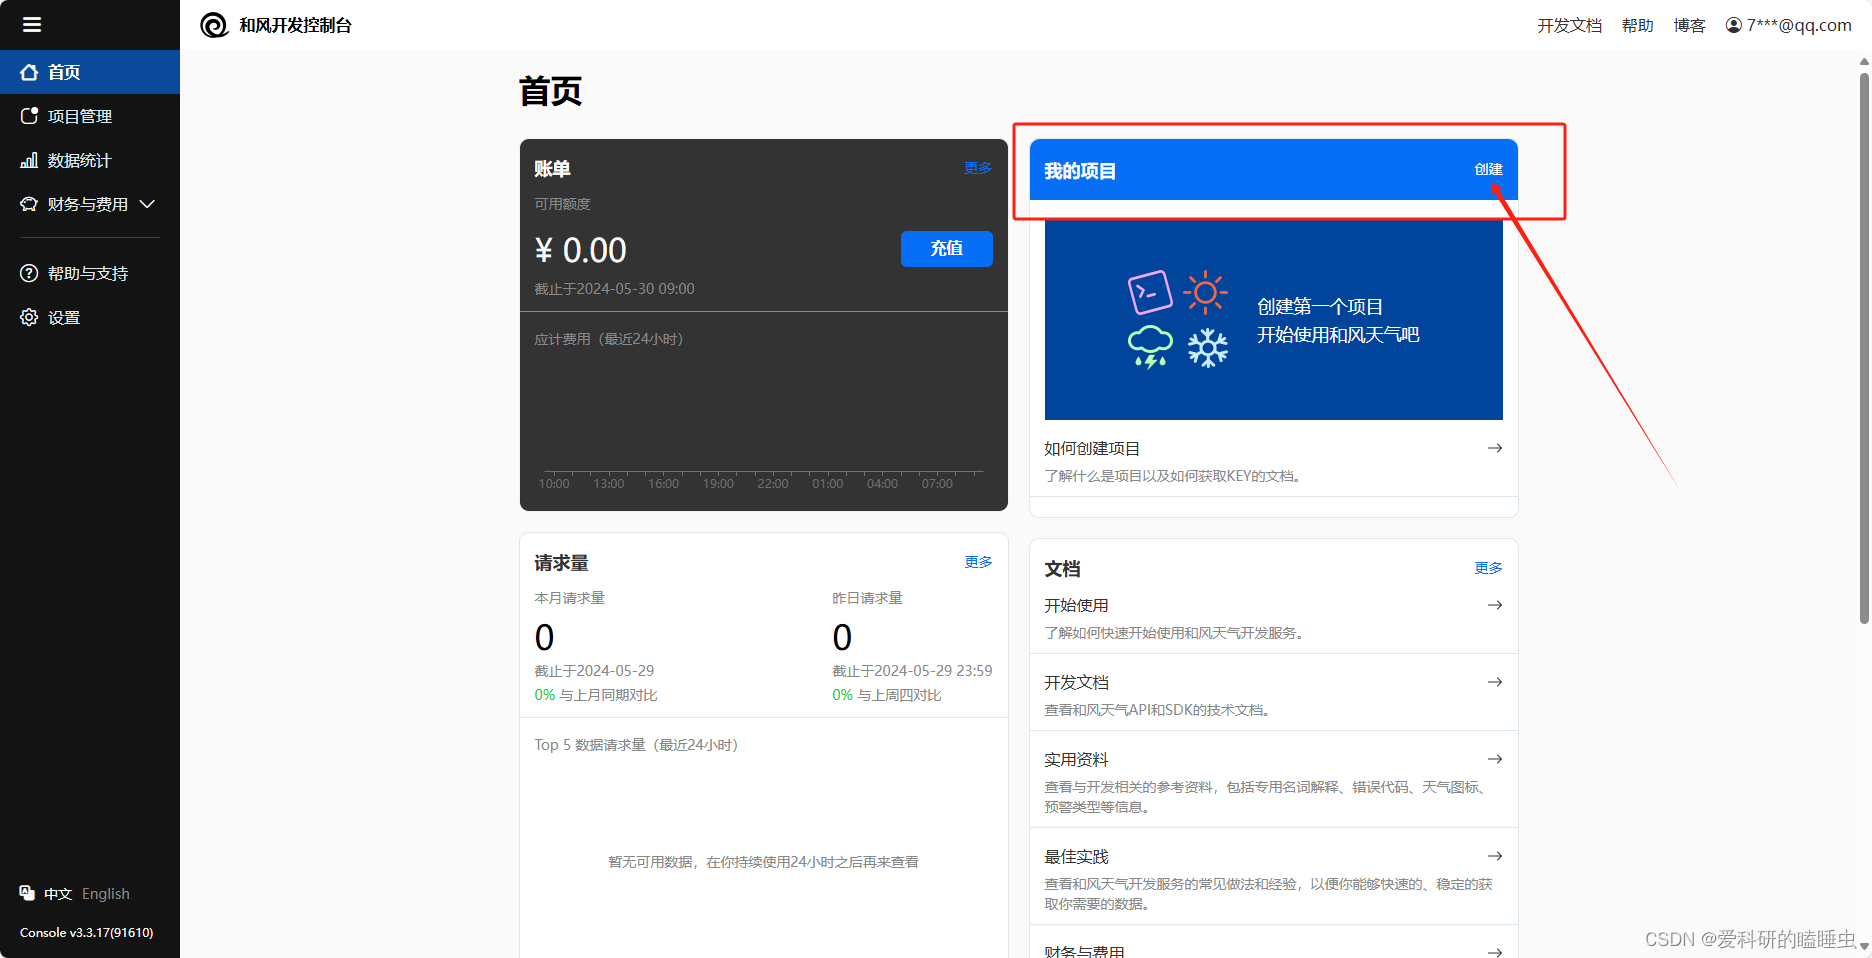Click the create first project banner
The image size is (1872, 958).
(1273, 320)
